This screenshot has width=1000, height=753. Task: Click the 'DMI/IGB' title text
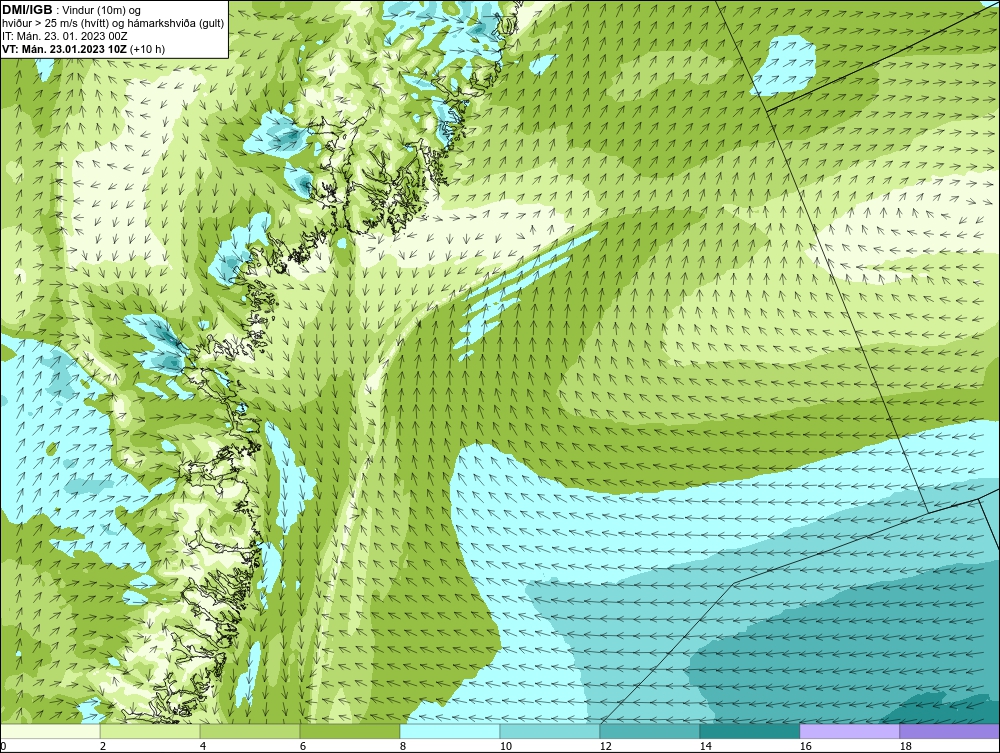[27, 10]
